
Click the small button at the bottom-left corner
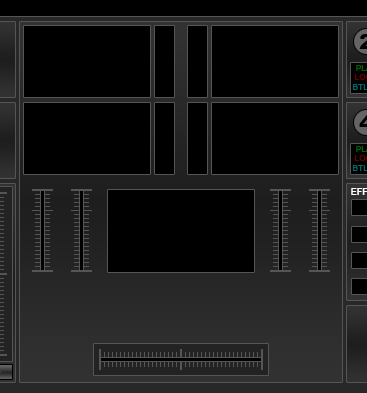pyautogui.click(x=6, y=372)
